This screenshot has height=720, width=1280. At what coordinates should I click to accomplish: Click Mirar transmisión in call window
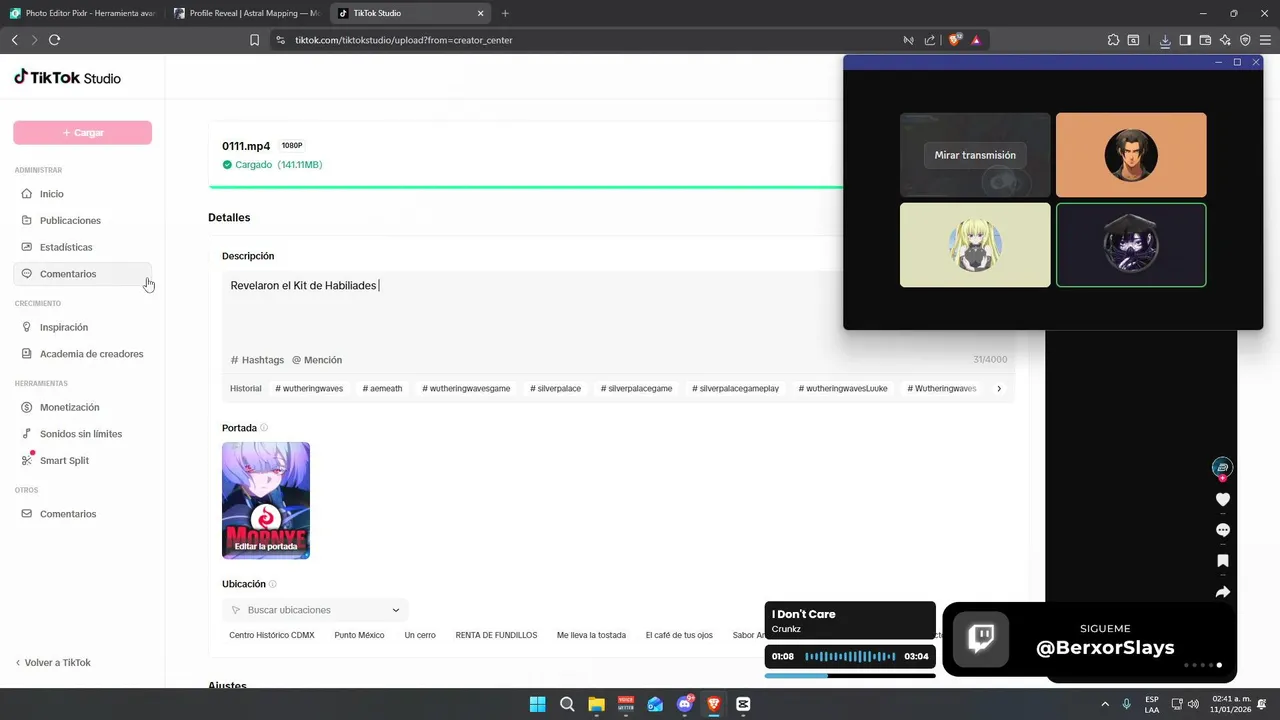tap(975, 155)
